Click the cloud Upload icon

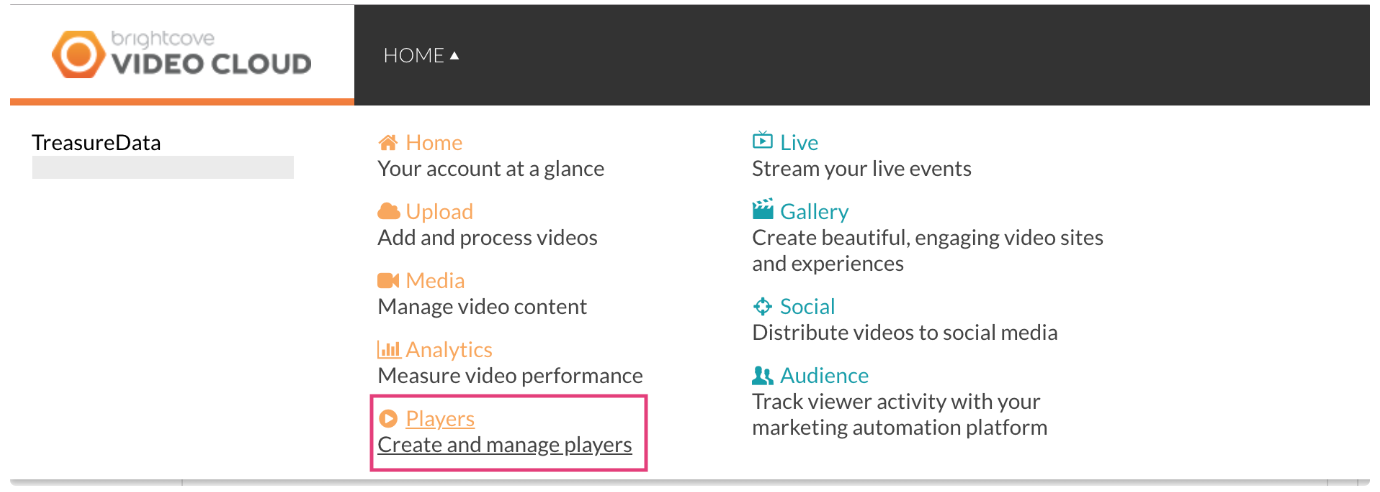tap(388, 212)
